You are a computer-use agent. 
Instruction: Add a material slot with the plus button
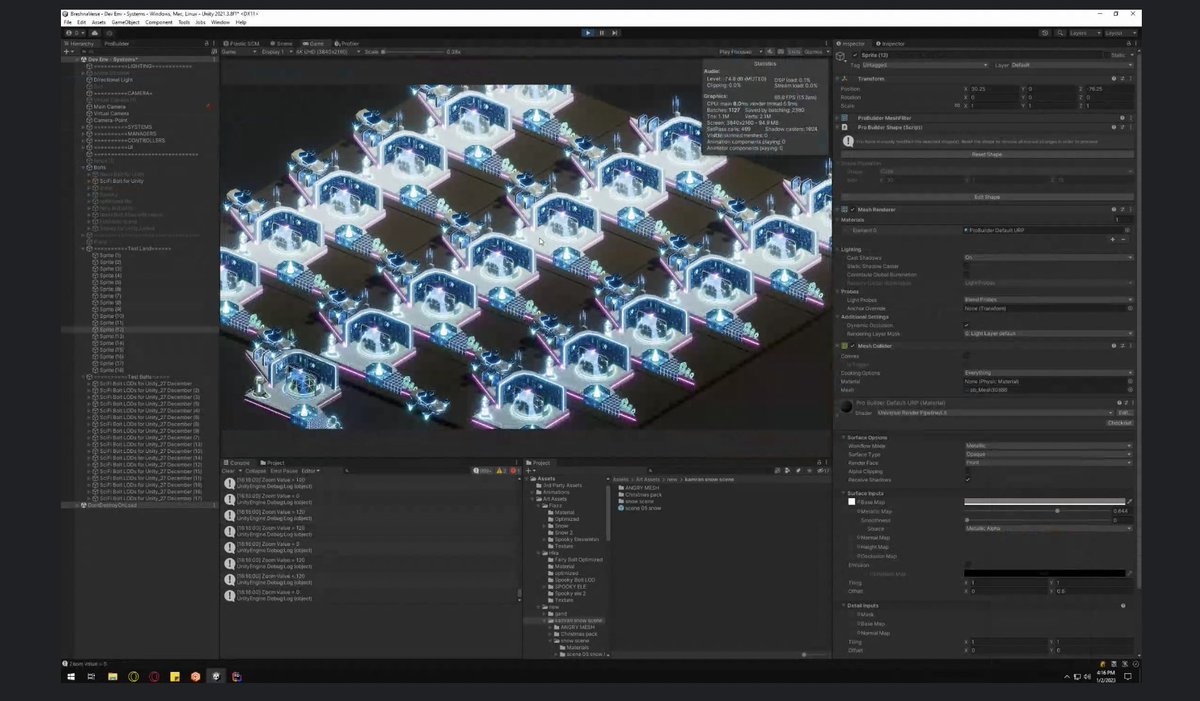[1113, 240]
